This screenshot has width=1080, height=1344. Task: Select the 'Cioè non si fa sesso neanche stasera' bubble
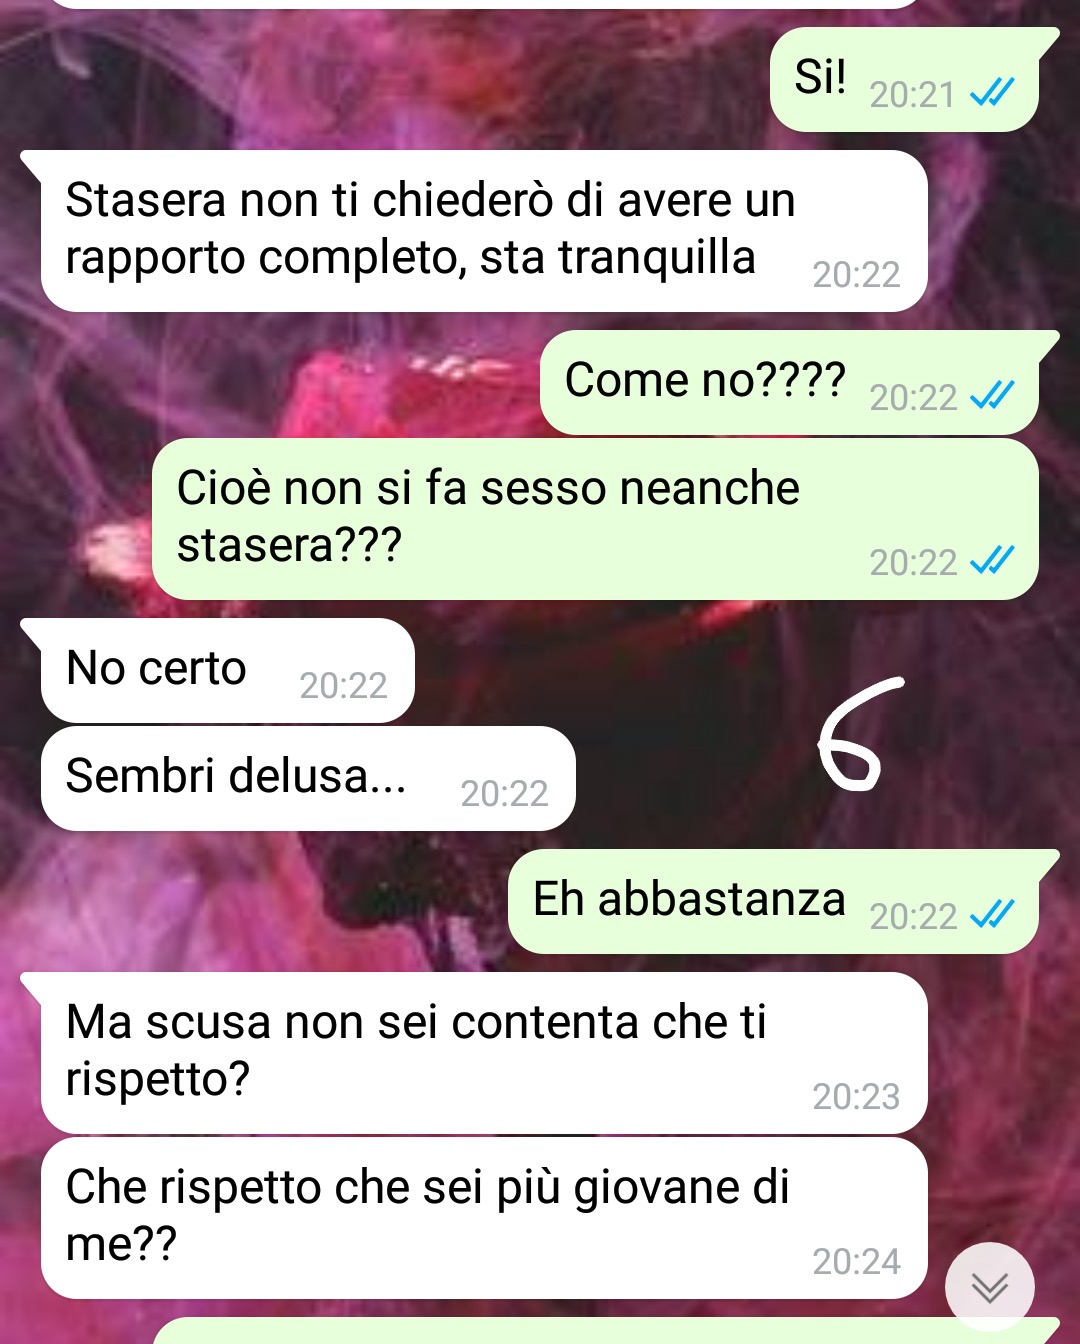pos(595,519)
